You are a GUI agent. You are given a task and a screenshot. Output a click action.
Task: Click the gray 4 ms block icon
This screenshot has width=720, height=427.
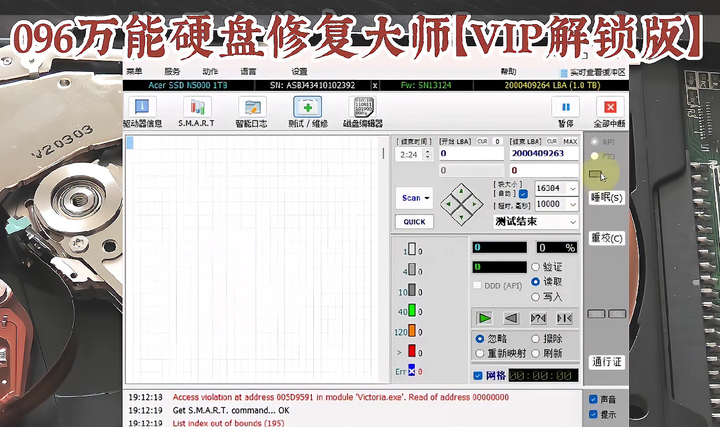click(412, 270)
